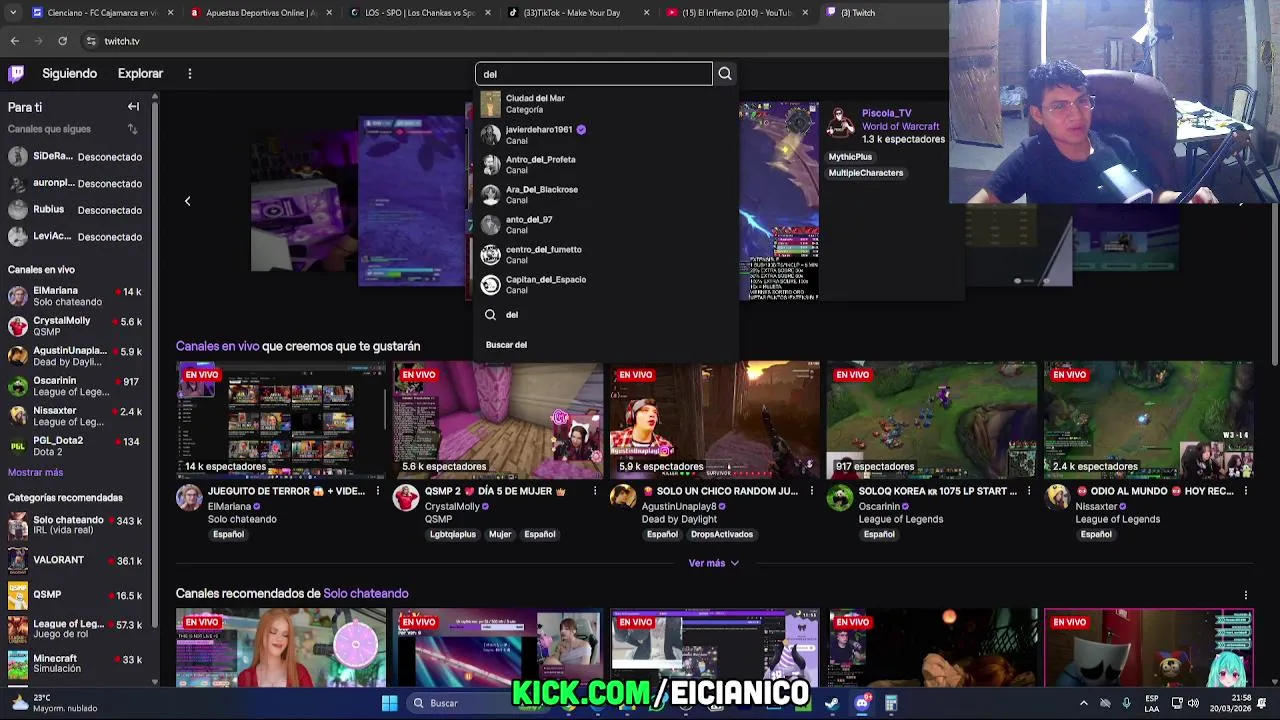
Task: Click the search magnifier button
Action: 725,73
